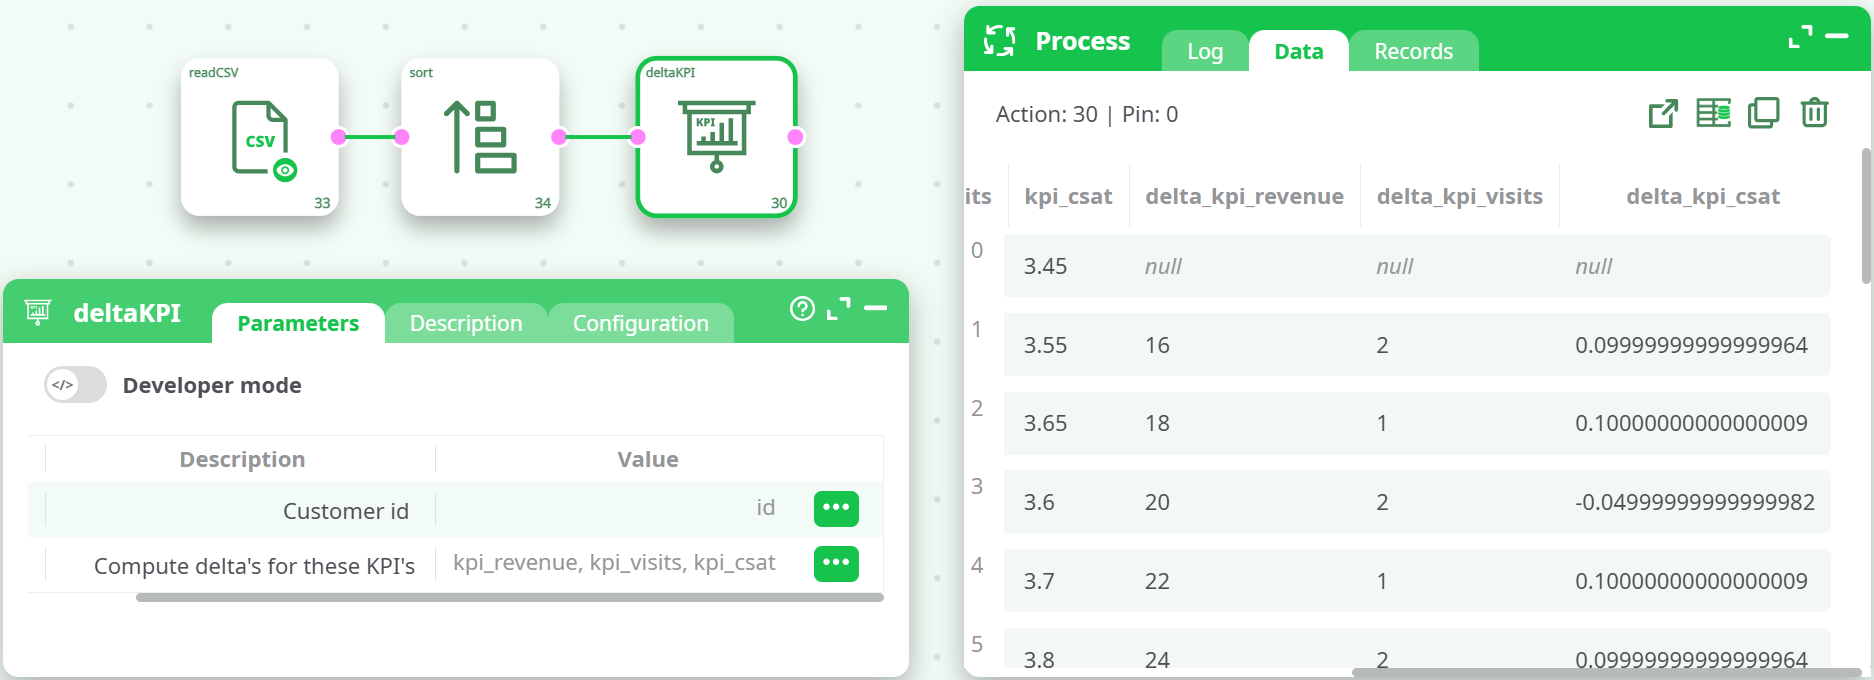
Task: Click the delta_kpi_revenue value 18
Action: coord(1157,423)
